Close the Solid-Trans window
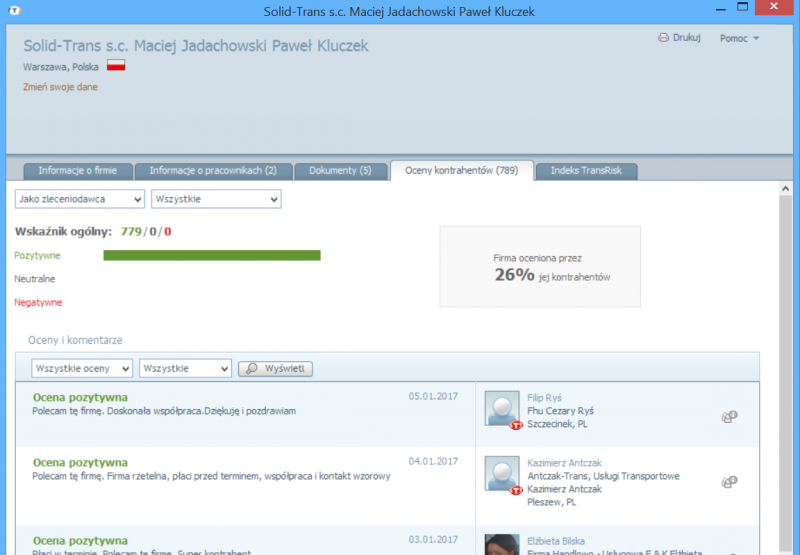800x555 pixels. (774, 7)
